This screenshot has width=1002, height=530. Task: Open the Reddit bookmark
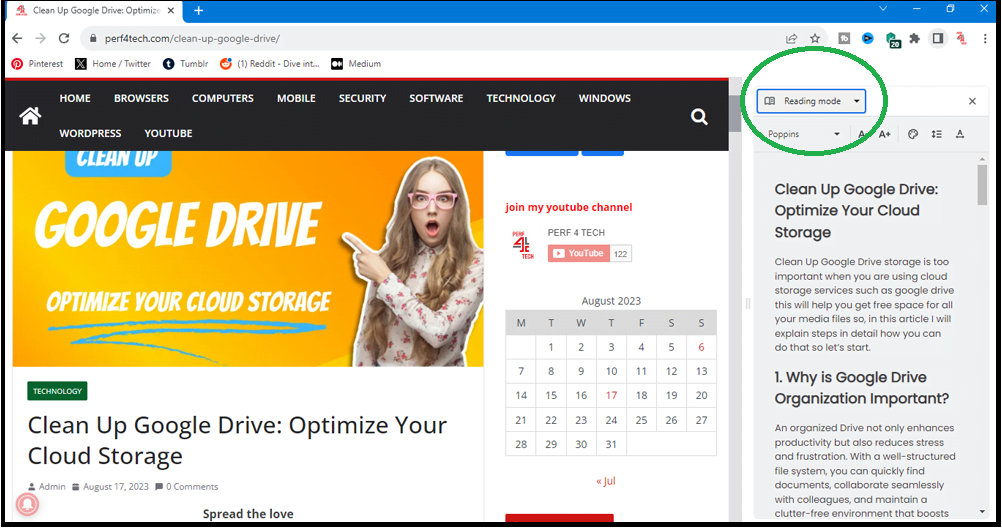coord(269,64)
